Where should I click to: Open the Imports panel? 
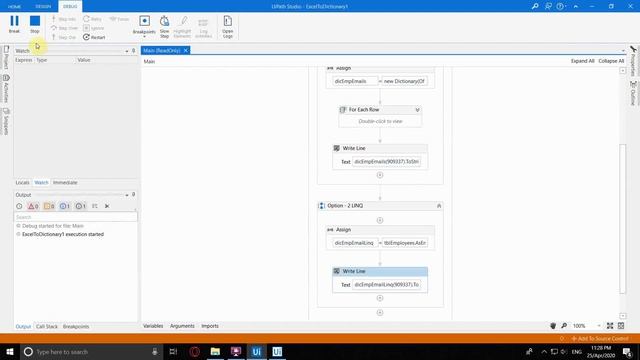point(210,326)
